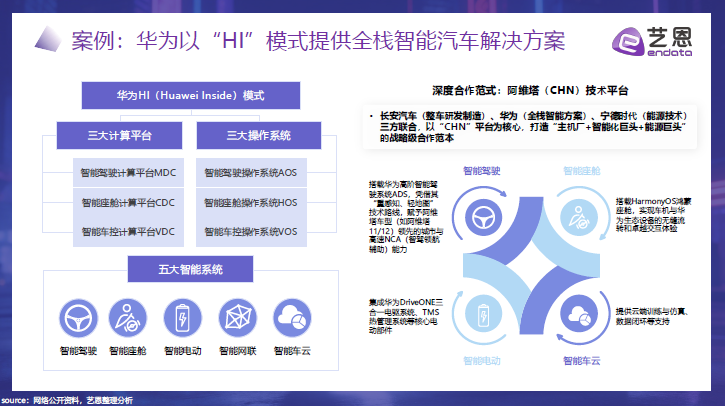Viewport: 725px width, 406px height.
Task: Click the 智能座舱 seat icon in 五大智能系统
Action: [128, 318]
